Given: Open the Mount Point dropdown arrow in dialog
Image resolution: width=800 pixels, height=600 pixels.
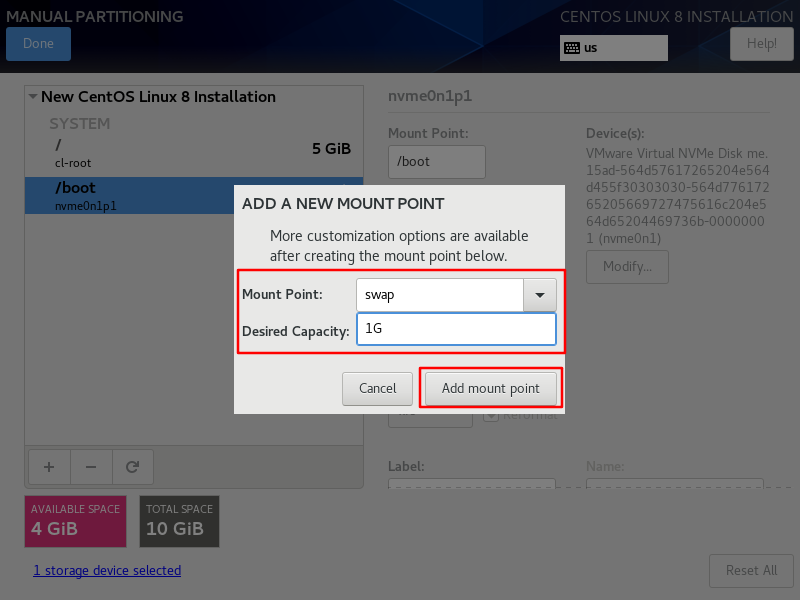Looking at the screenshot, I should 539,295.
